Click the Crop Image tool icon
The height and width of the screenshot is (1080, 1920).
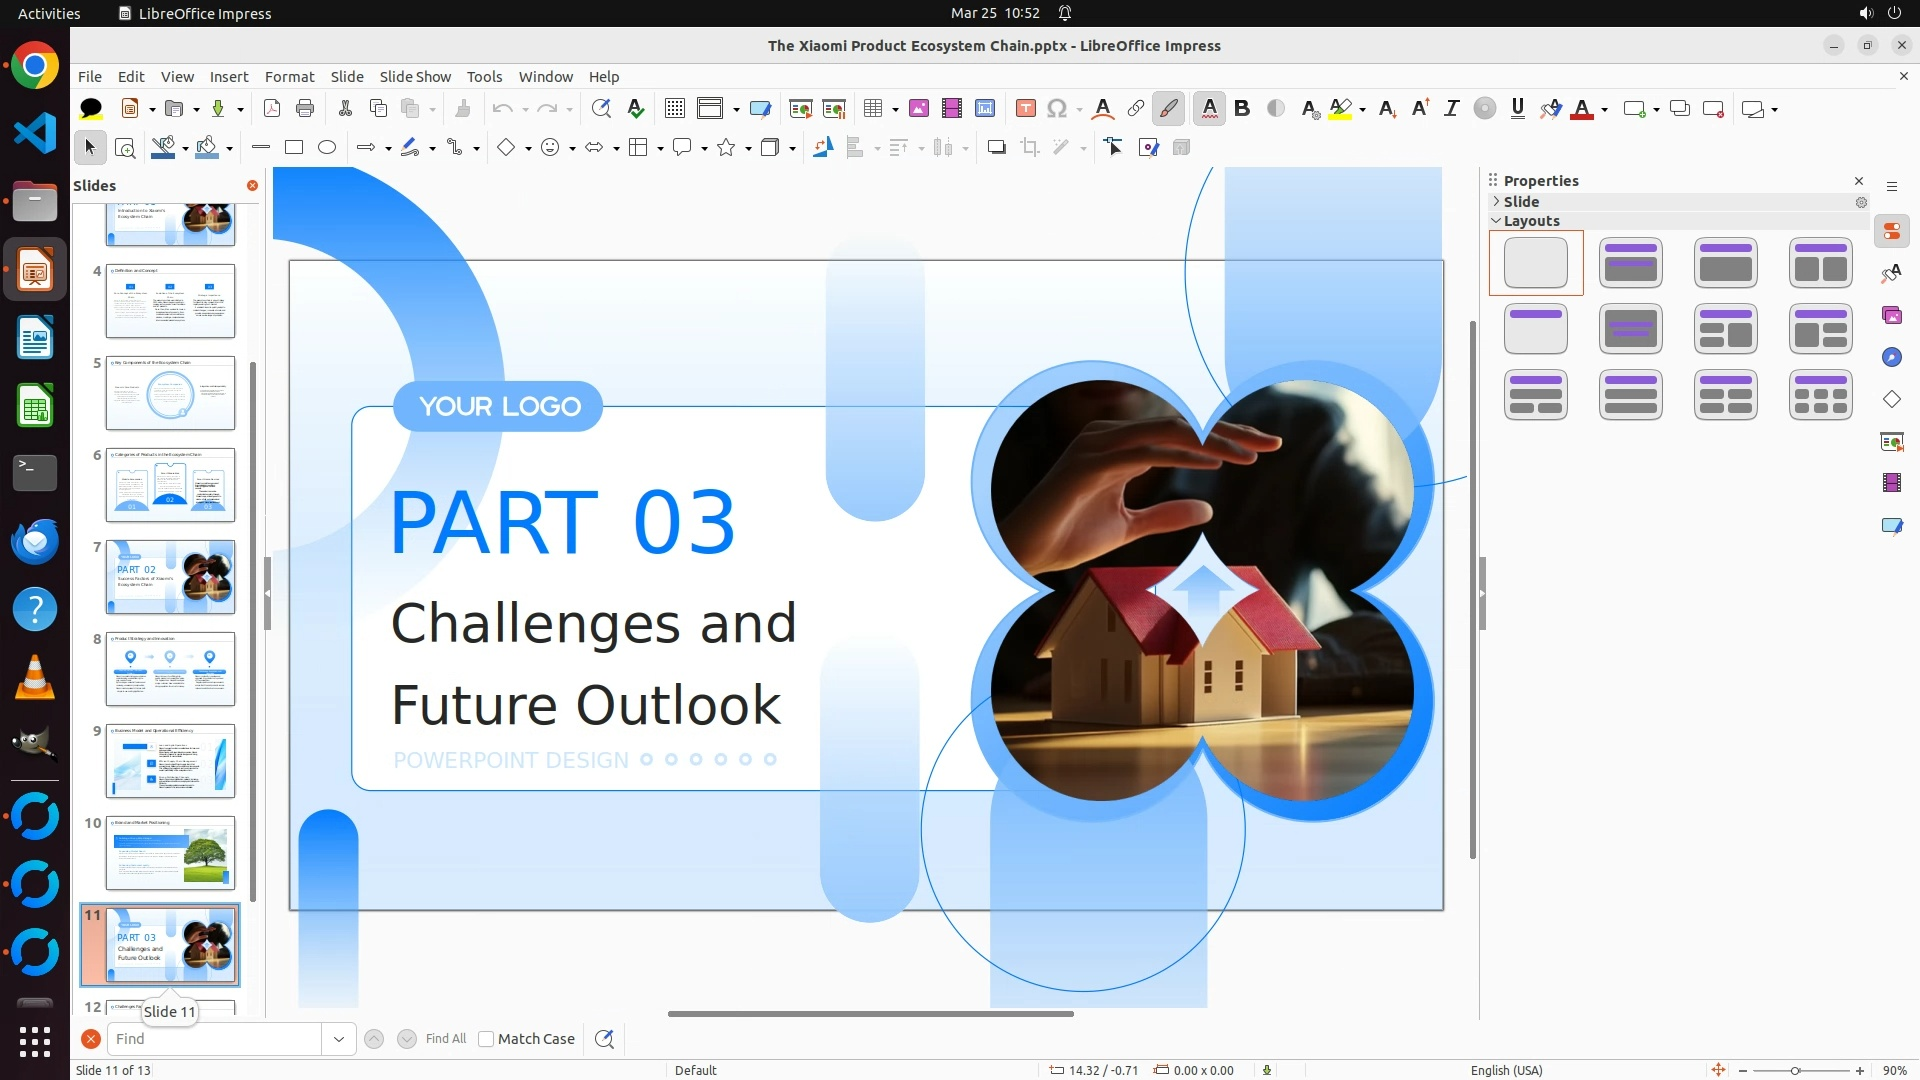pos(1029,148)
